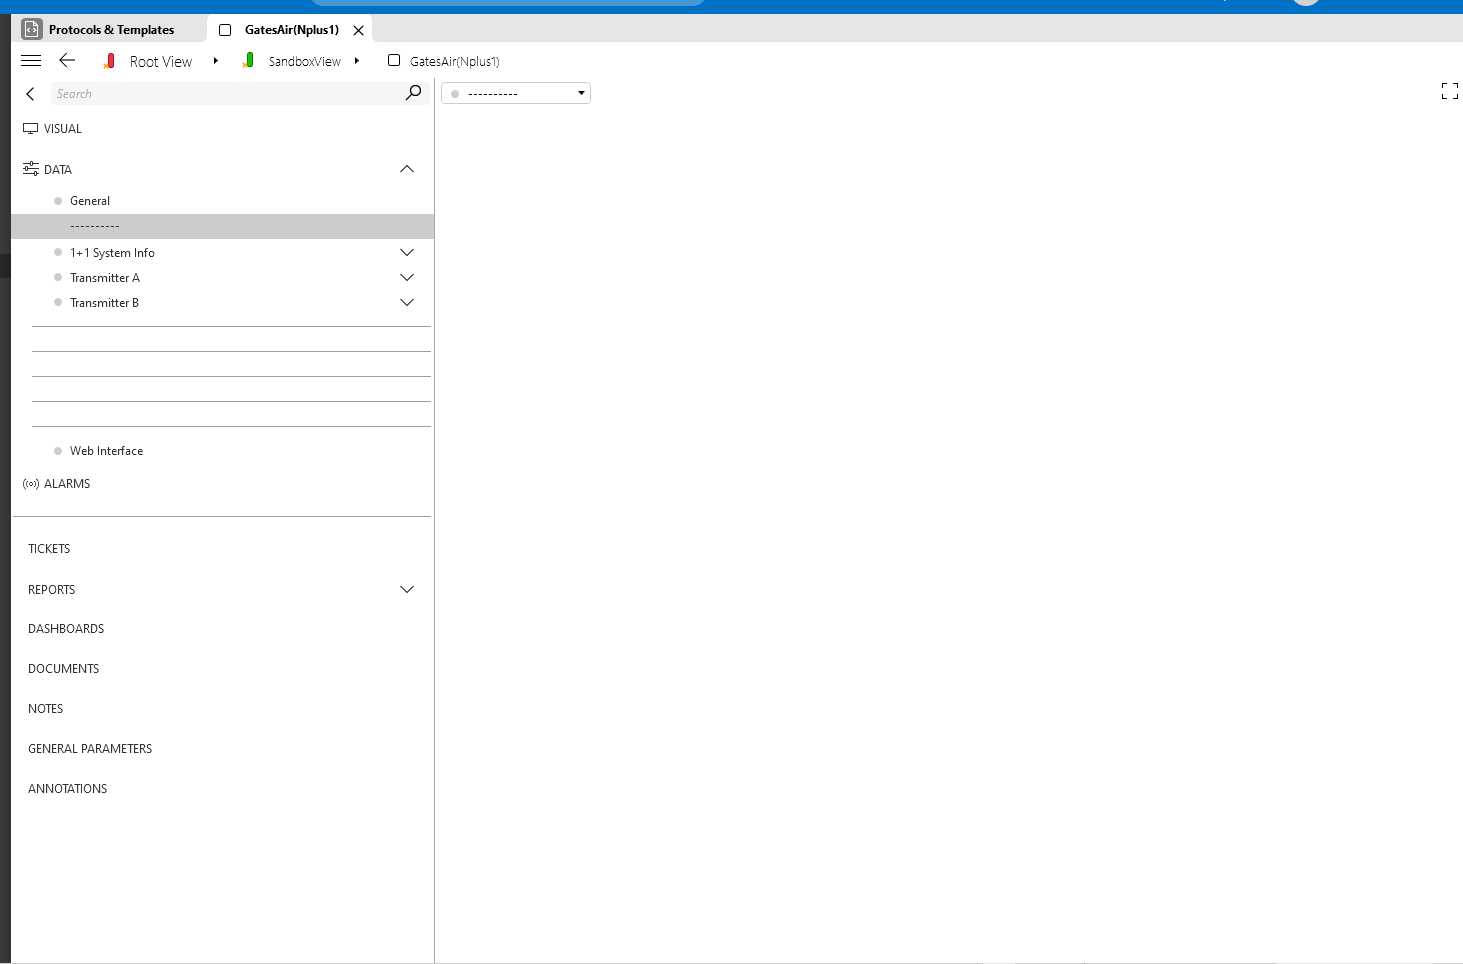Go back with the header arrow
This screenshot has width=1463, height=964.
tap(67, 61)
